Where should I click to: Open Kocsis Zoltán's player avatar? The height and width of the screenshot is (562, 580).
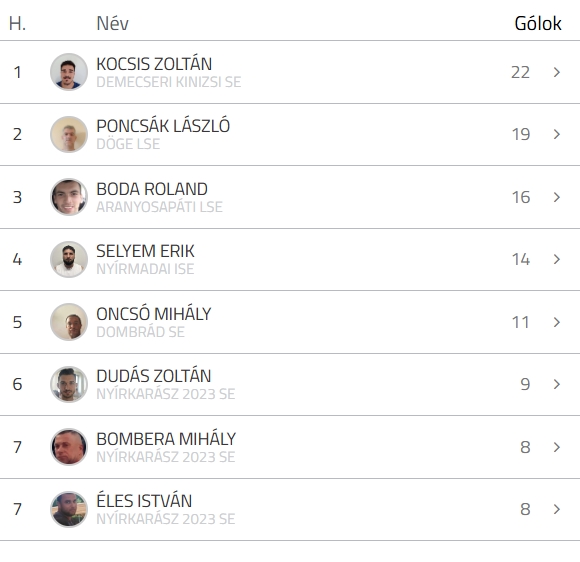click(x=69, y=72)
